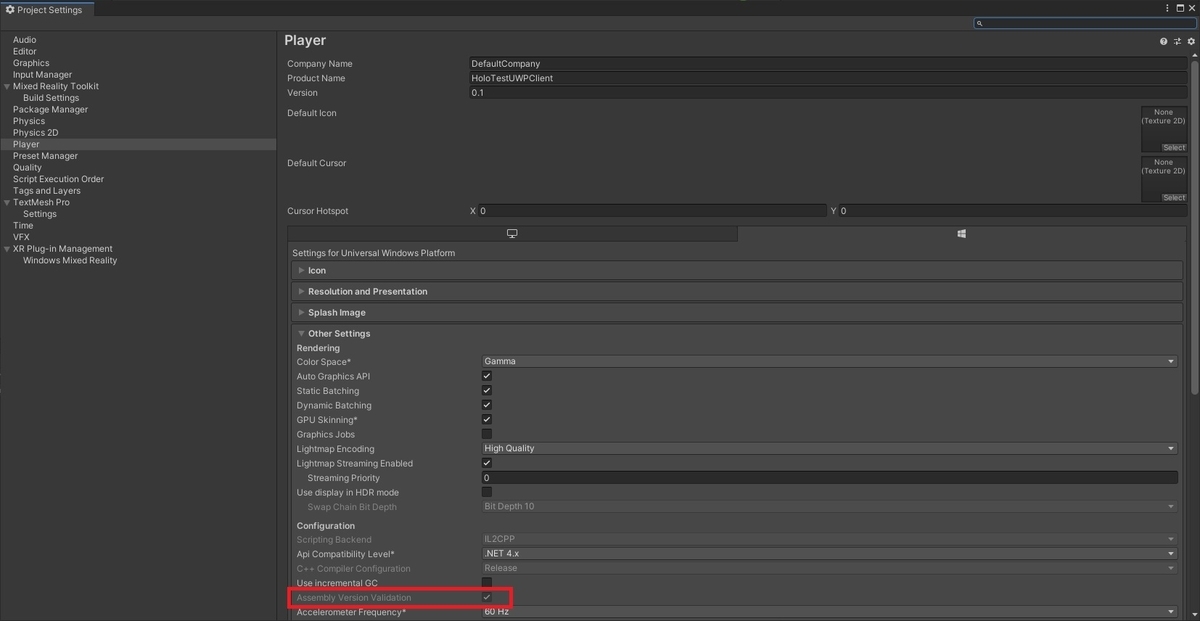Toggle the Static Batching checkbox
Viewport: 1200px width, 621px height.
(x=487, y=390)
